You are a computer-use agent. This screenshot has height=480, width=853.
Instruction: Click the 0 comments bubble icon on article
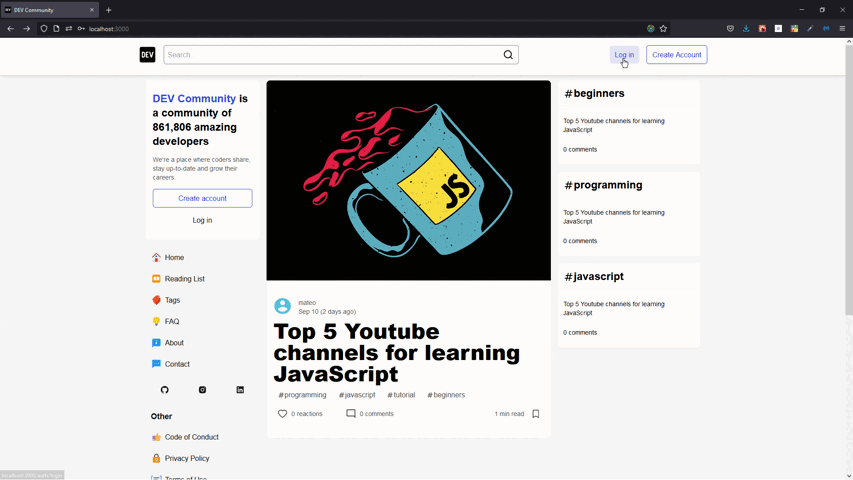pyautogui.click(x=351, y=414)
